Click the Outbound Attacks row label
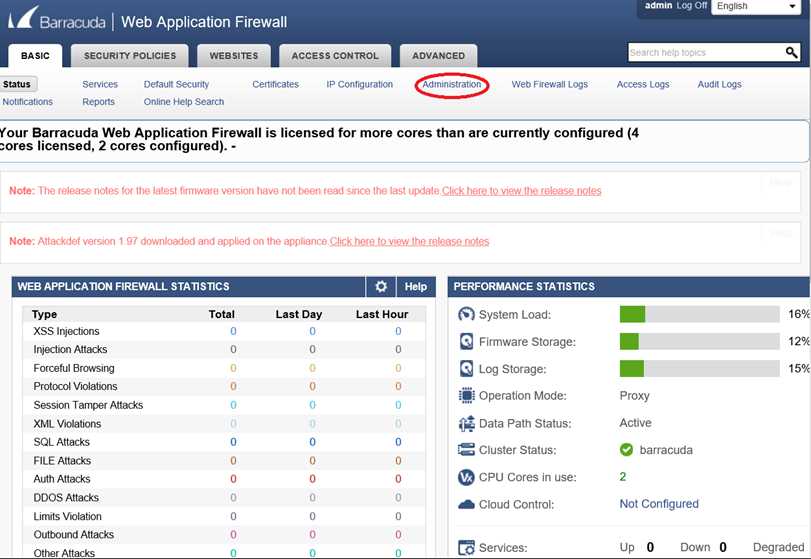Image resolution: width=811 pixels, height=559 pixels. click(x=73, y=535)
